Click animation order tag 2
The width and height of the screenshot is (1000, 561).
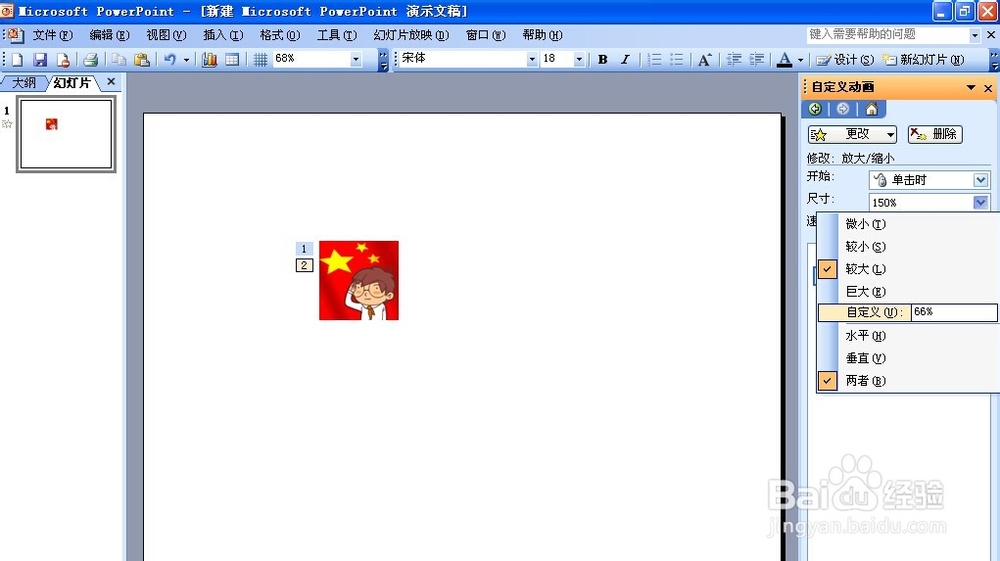(x=304, y=265)
